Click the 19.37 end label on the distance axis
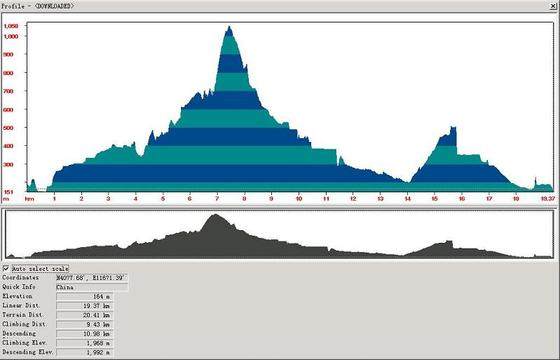Image resolution: width=560 pixels, height=360 pixels. (547, 198)
